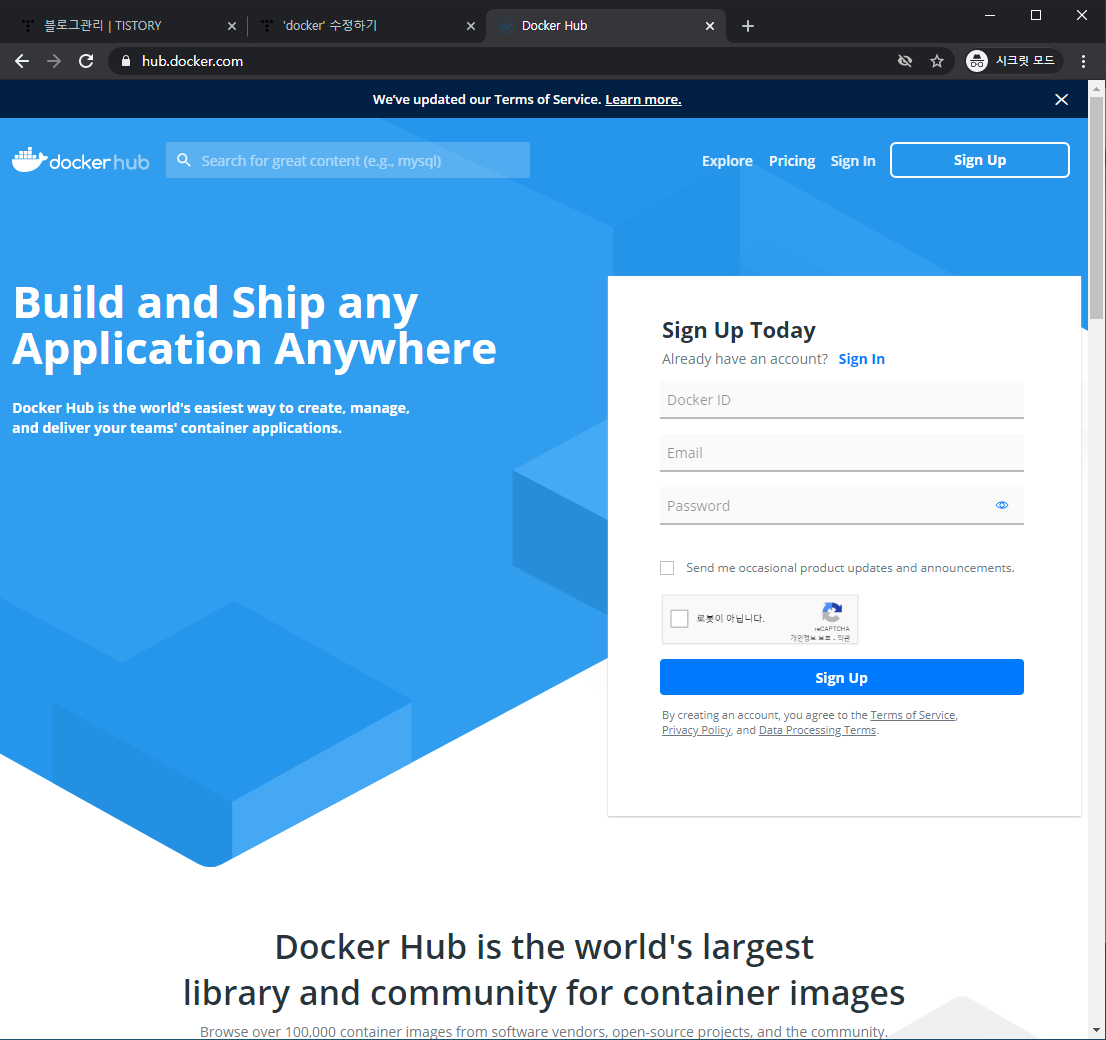Open a new browser tab
Image resolution: width=1106 pixels, height=1040 pixels.
point(748,26)
